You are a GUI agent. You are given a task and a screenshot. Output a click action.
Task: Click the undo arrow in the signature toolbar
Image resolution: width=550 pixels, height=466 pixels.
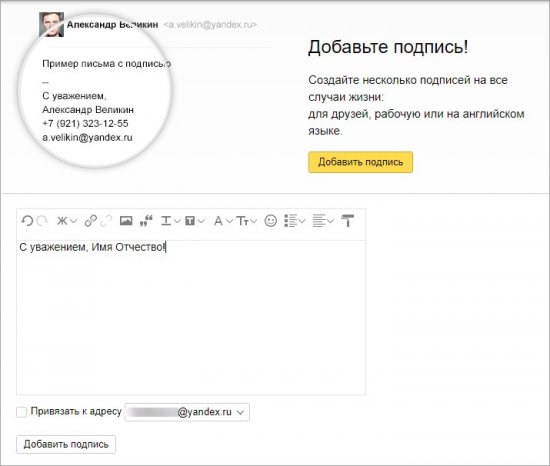[x=27, y=221]
